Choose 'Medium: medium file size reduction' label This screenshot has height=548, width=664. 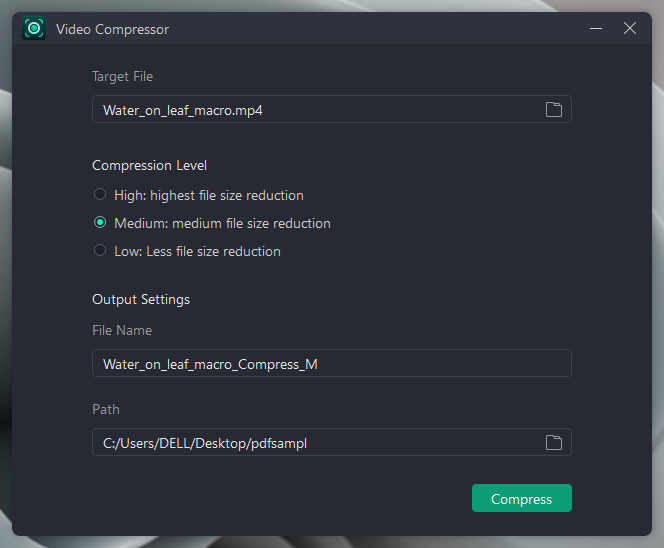[x=222, y=223]
